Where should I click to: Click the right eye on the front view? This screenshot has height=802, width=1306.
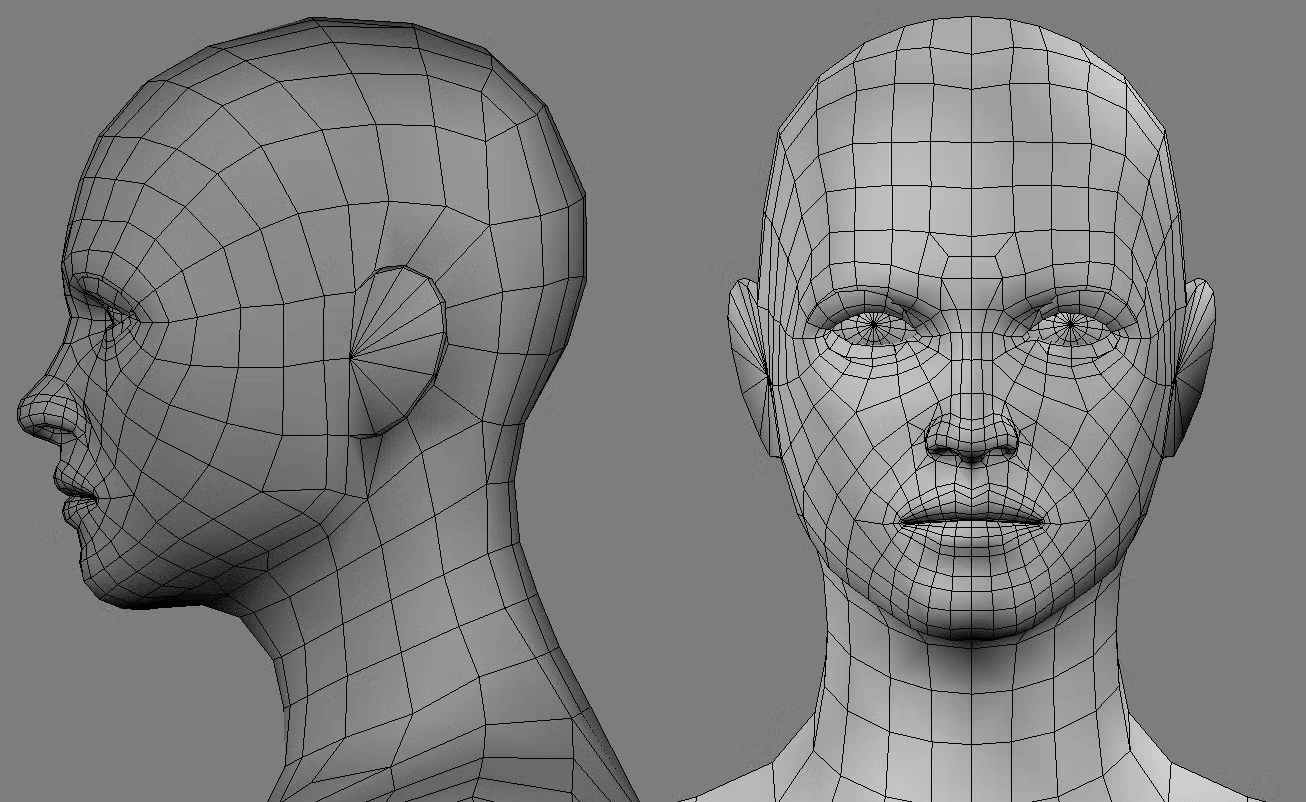[x=1068, y=323]
